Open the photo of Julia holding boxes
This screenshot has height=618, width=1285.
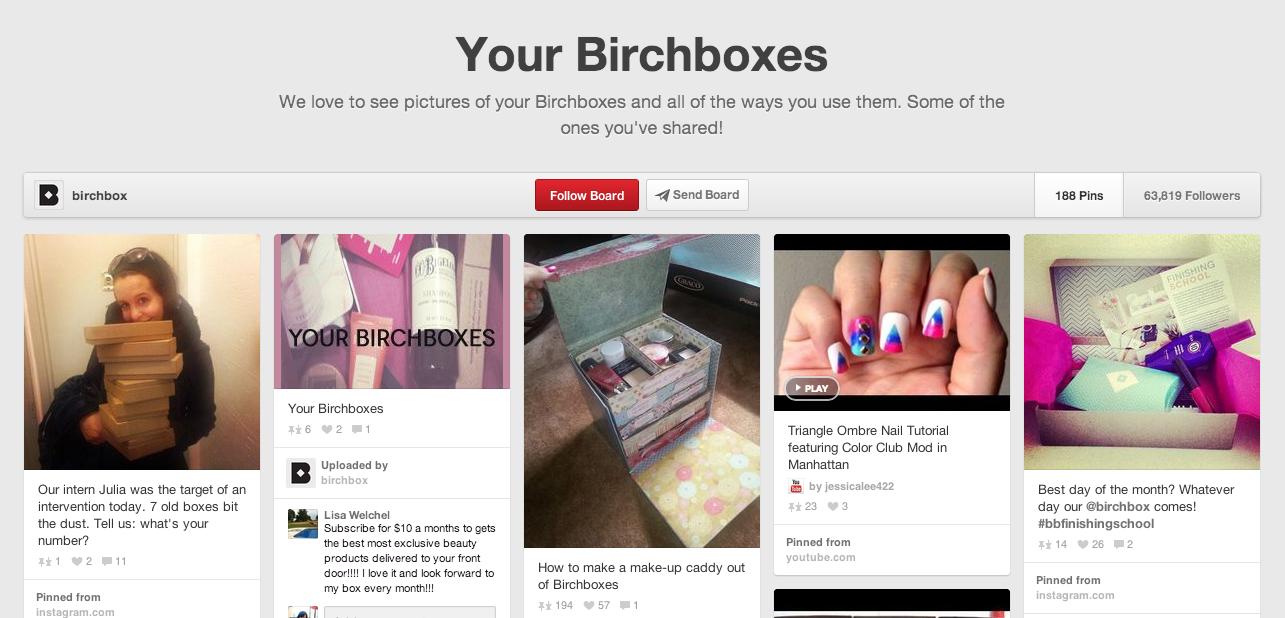pos(142,352)
